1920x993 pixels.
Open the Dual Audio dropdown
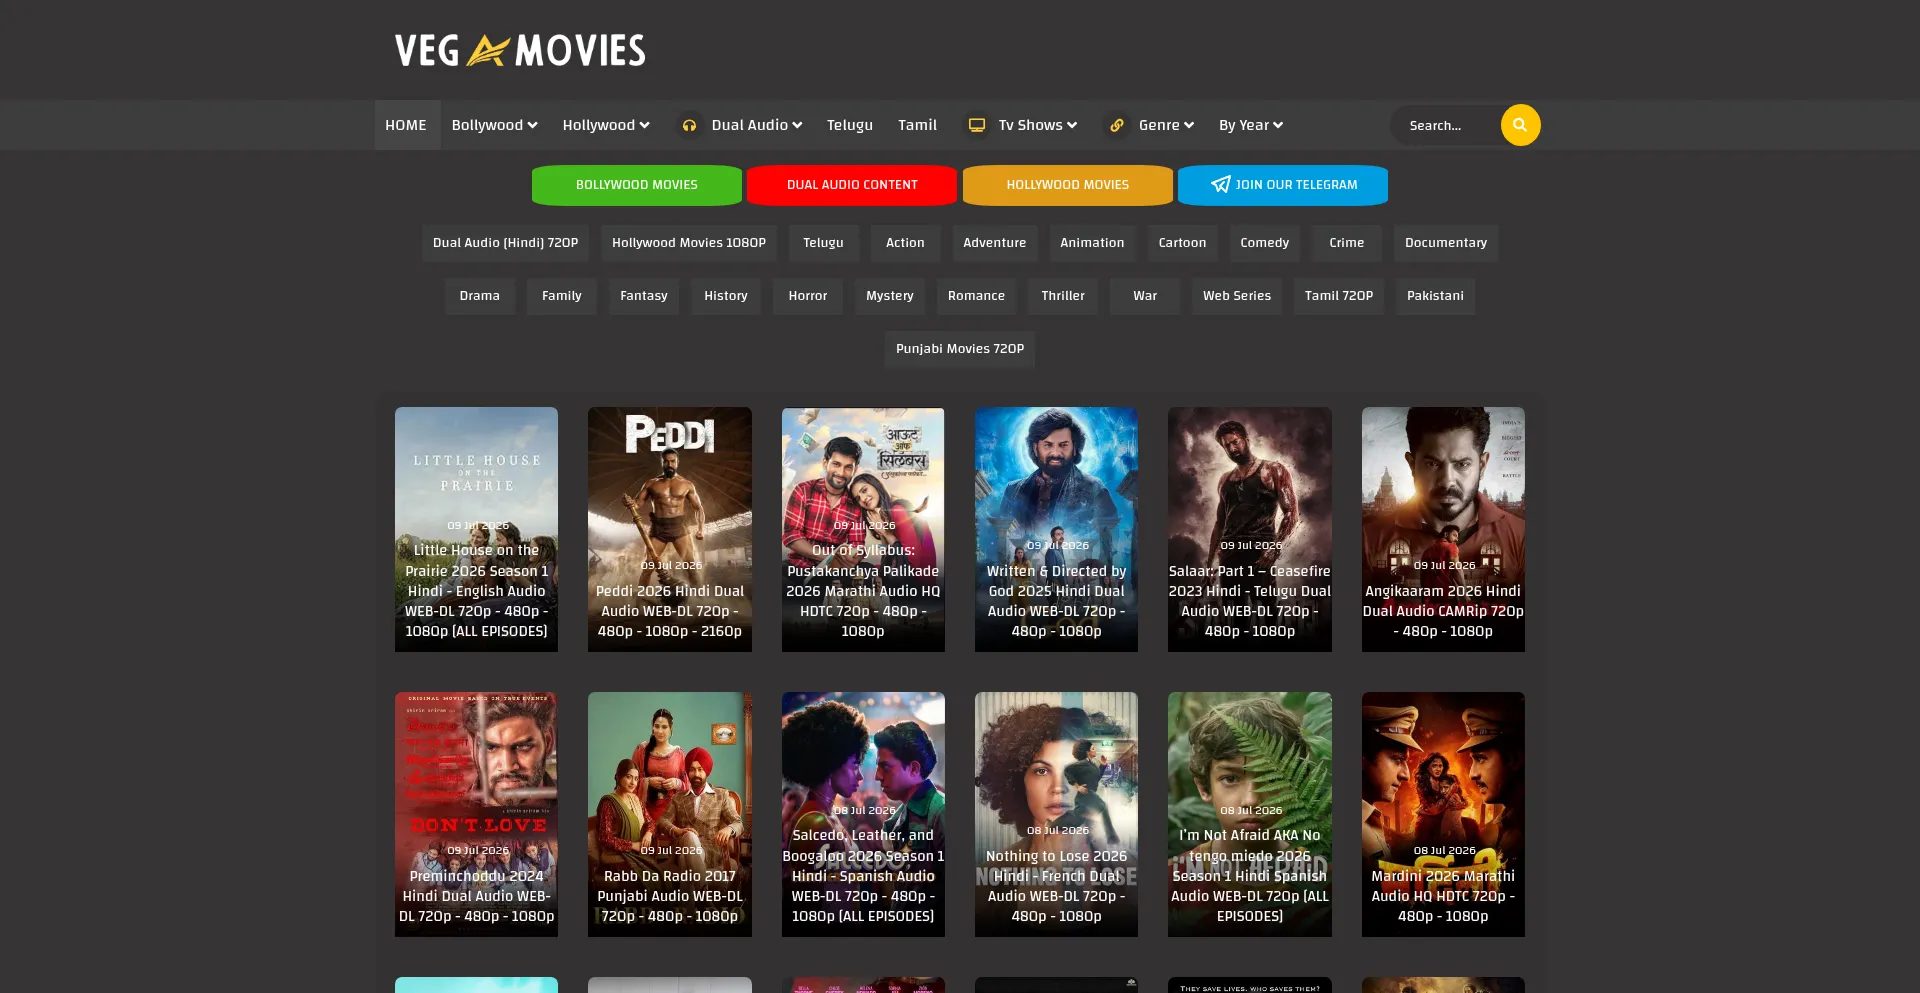(757, 125)
